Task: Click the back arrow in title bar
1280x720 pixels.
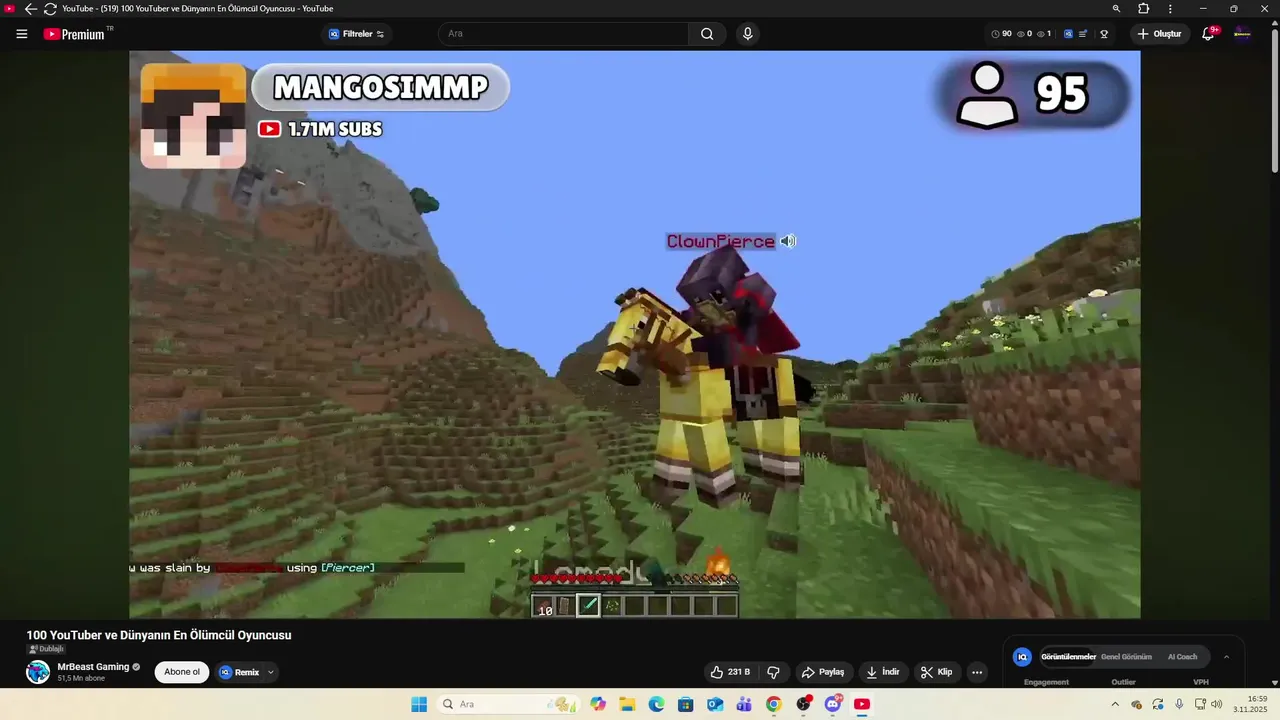Action: click(x=31, y=9)
